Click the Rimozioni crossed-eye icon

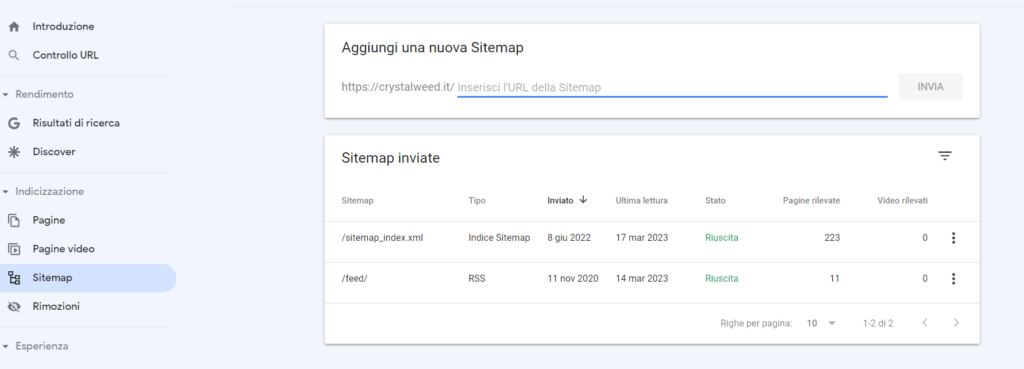pyautogui.click(x=14, y=306)
